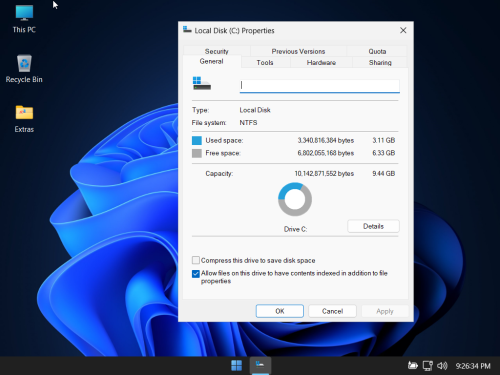Click the 9.44 GB capacity value
The height and width of the screenshot is (375, 500).
tap(384, 173)
